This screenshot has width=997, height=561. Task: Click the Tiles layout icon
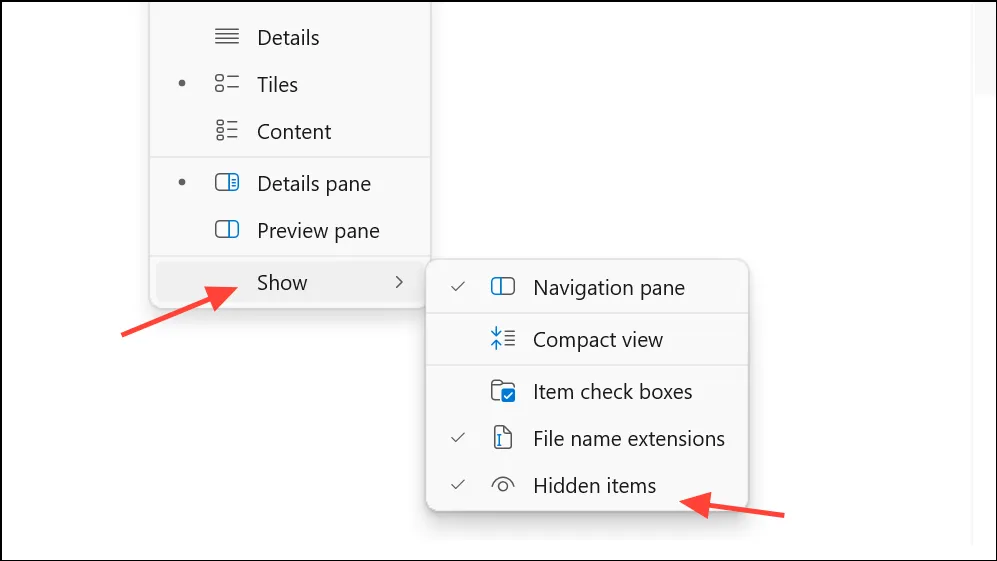pyautogui.click(x=227, y=83)
